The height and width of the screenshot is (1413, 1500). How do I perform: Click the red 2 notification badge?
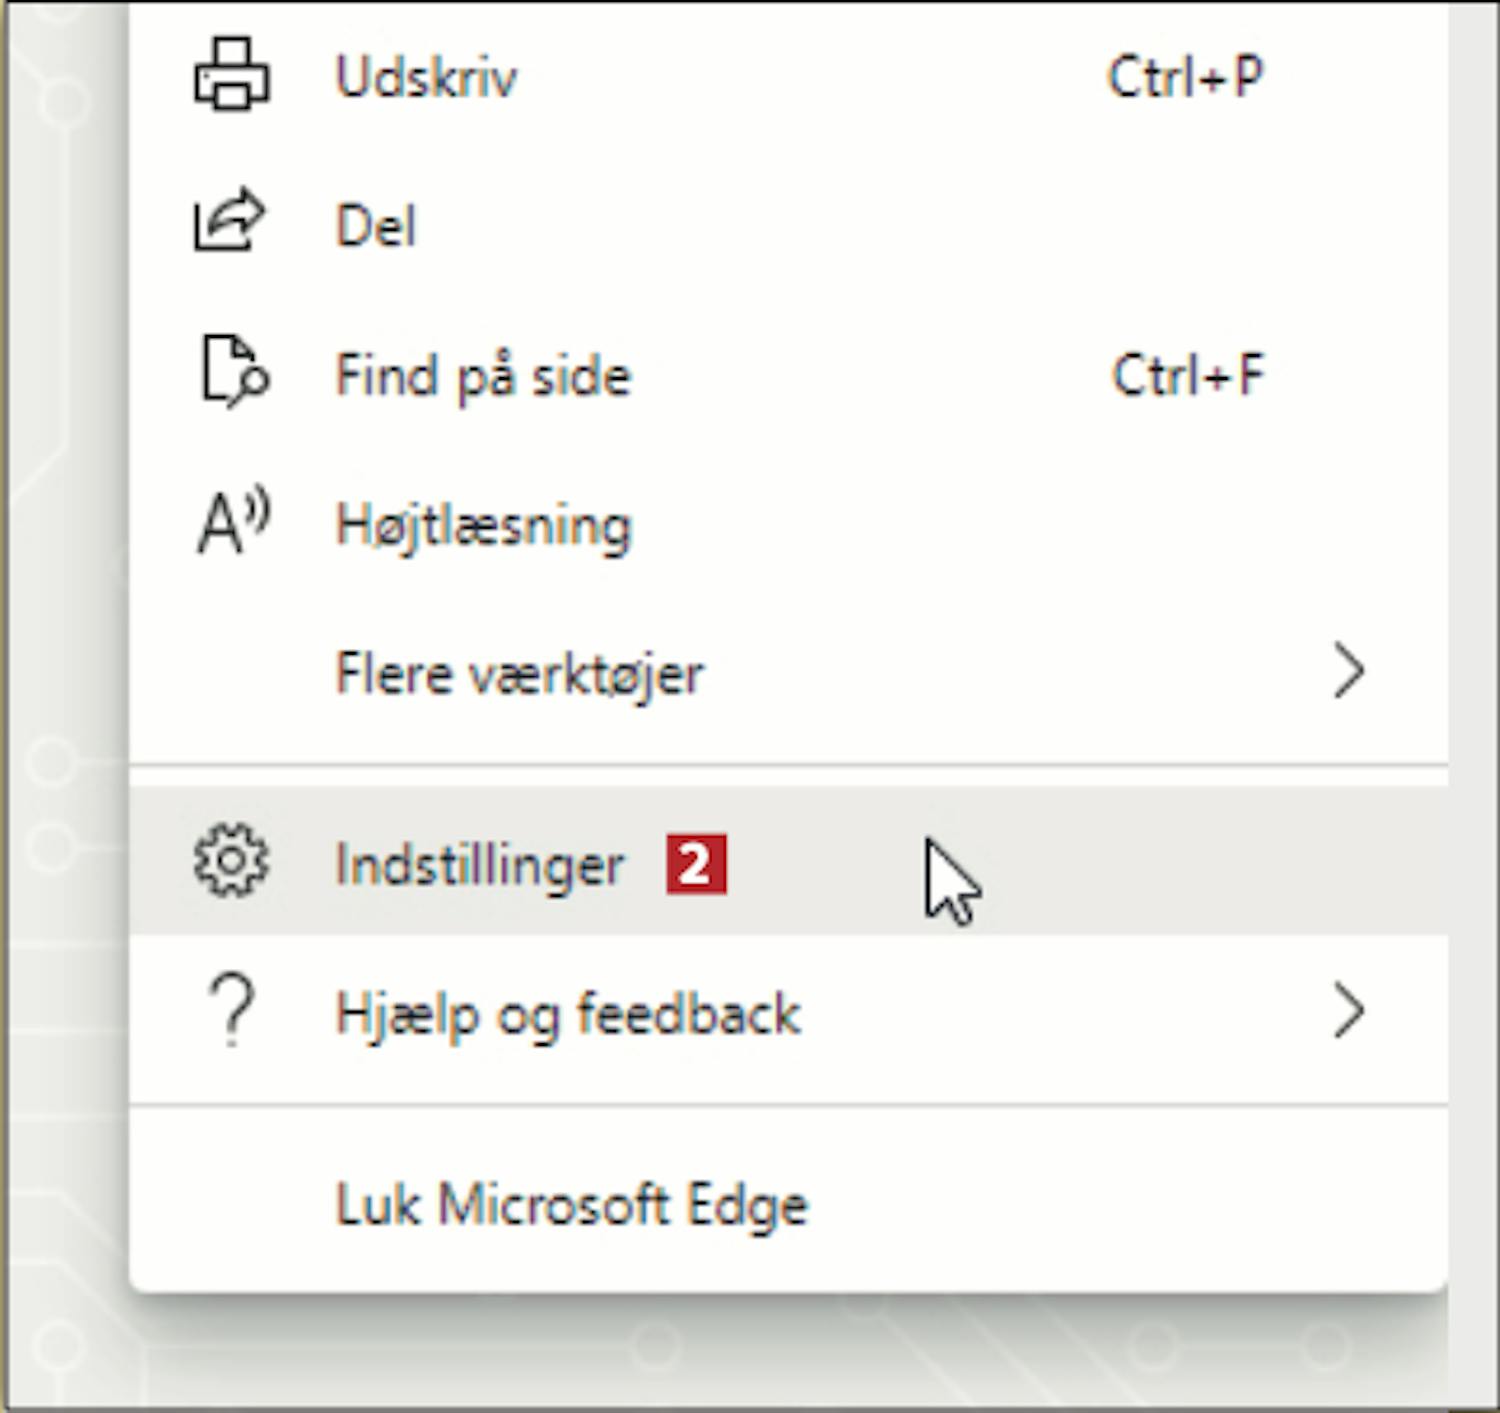click(696, 864)
